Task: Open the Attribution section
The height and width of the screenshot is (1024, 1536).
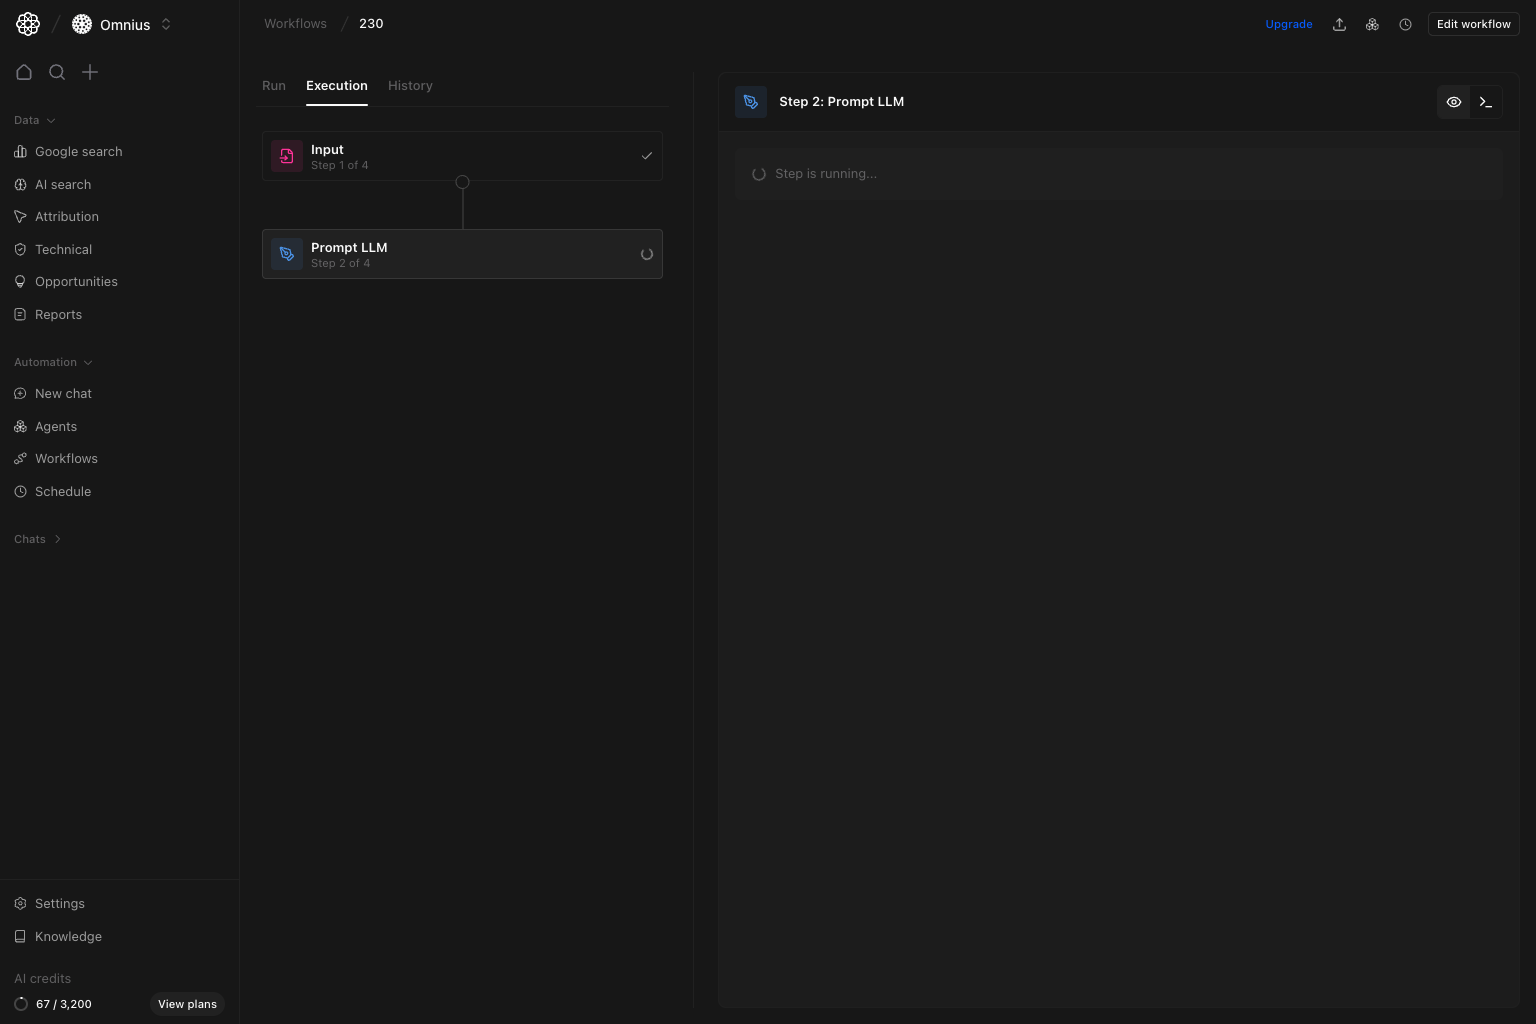Action: (x=66, y=216)
